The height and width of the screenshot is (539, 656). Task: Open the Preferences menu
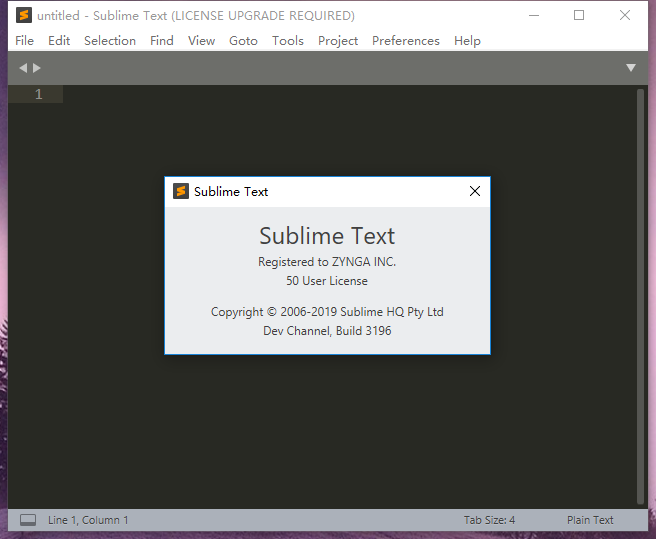tap(406, 41)
